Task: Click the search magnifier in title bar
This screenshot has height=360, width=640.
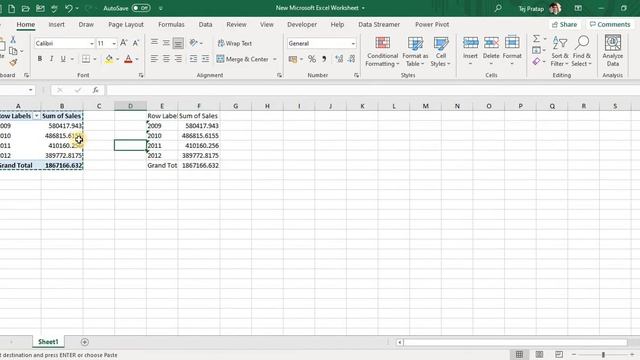Action: click(x=498, y=8)
